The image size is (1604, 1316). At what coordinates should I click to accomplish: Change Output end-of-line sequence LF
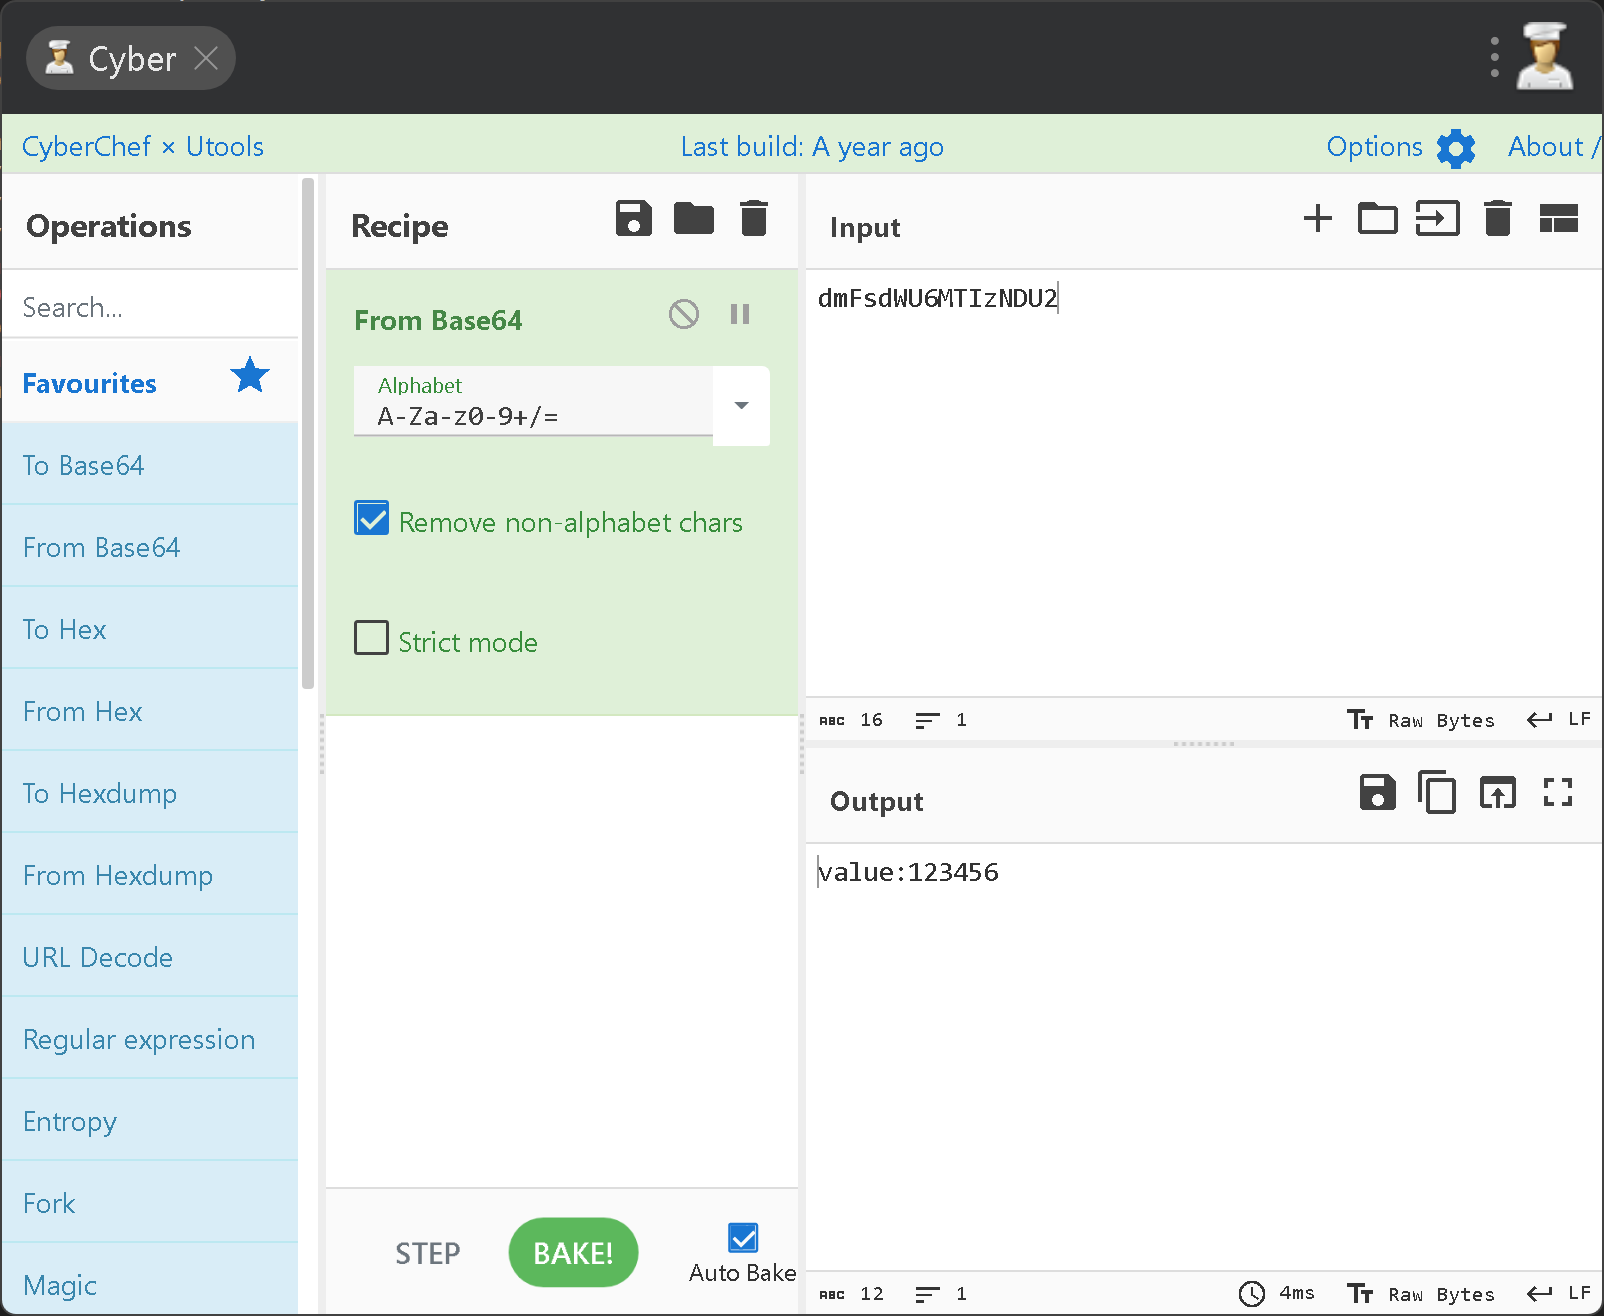(x=1558, y=1294)
